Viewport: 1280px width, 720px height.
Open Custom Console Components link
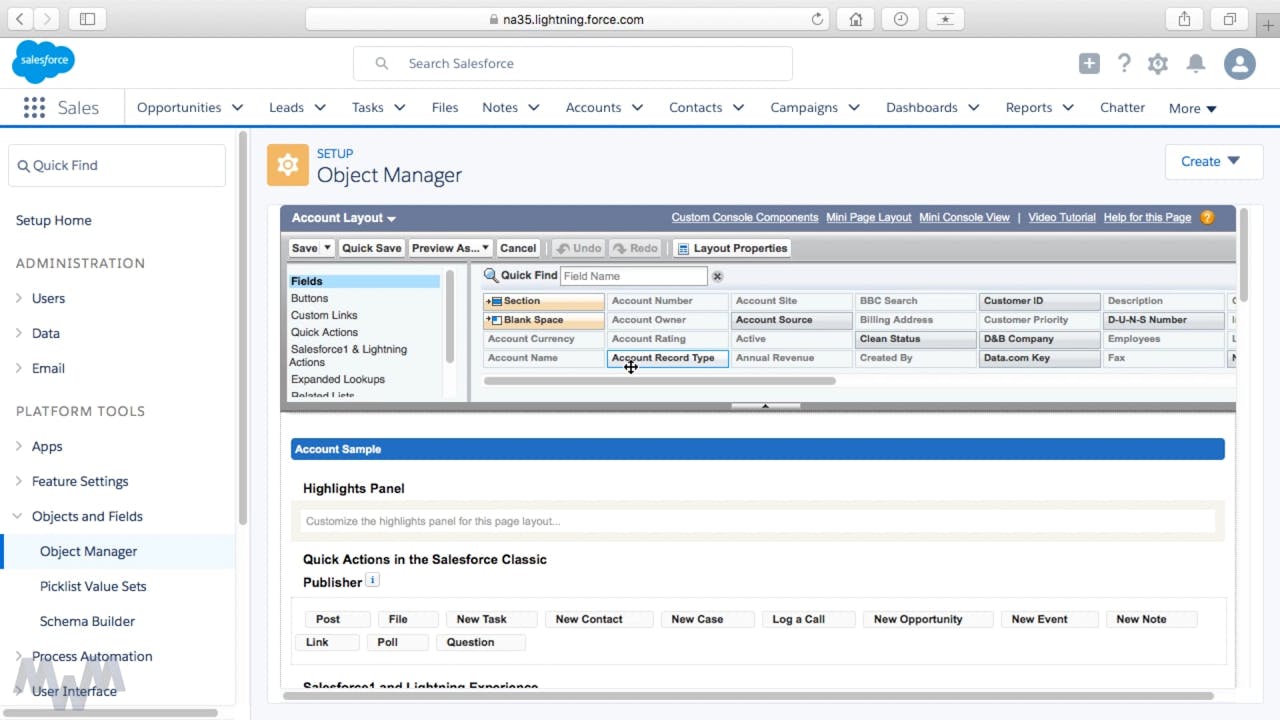[745, 217]
